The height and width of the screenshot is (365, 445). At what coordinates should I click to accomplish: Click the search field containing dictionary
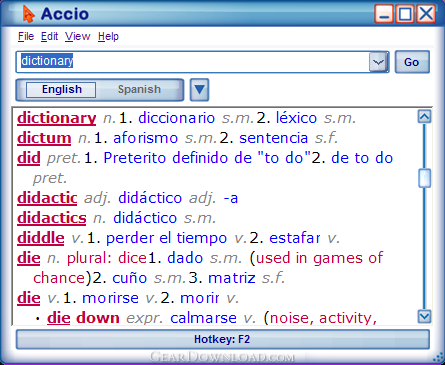coord(193,62)
